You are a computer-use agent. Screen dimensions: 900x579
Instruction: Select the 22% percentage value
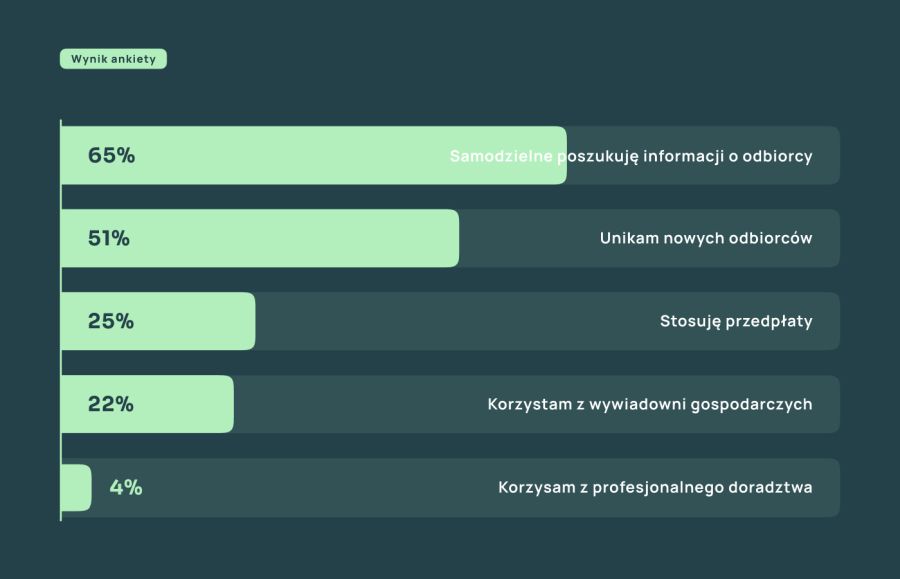(x=111, y=405)
